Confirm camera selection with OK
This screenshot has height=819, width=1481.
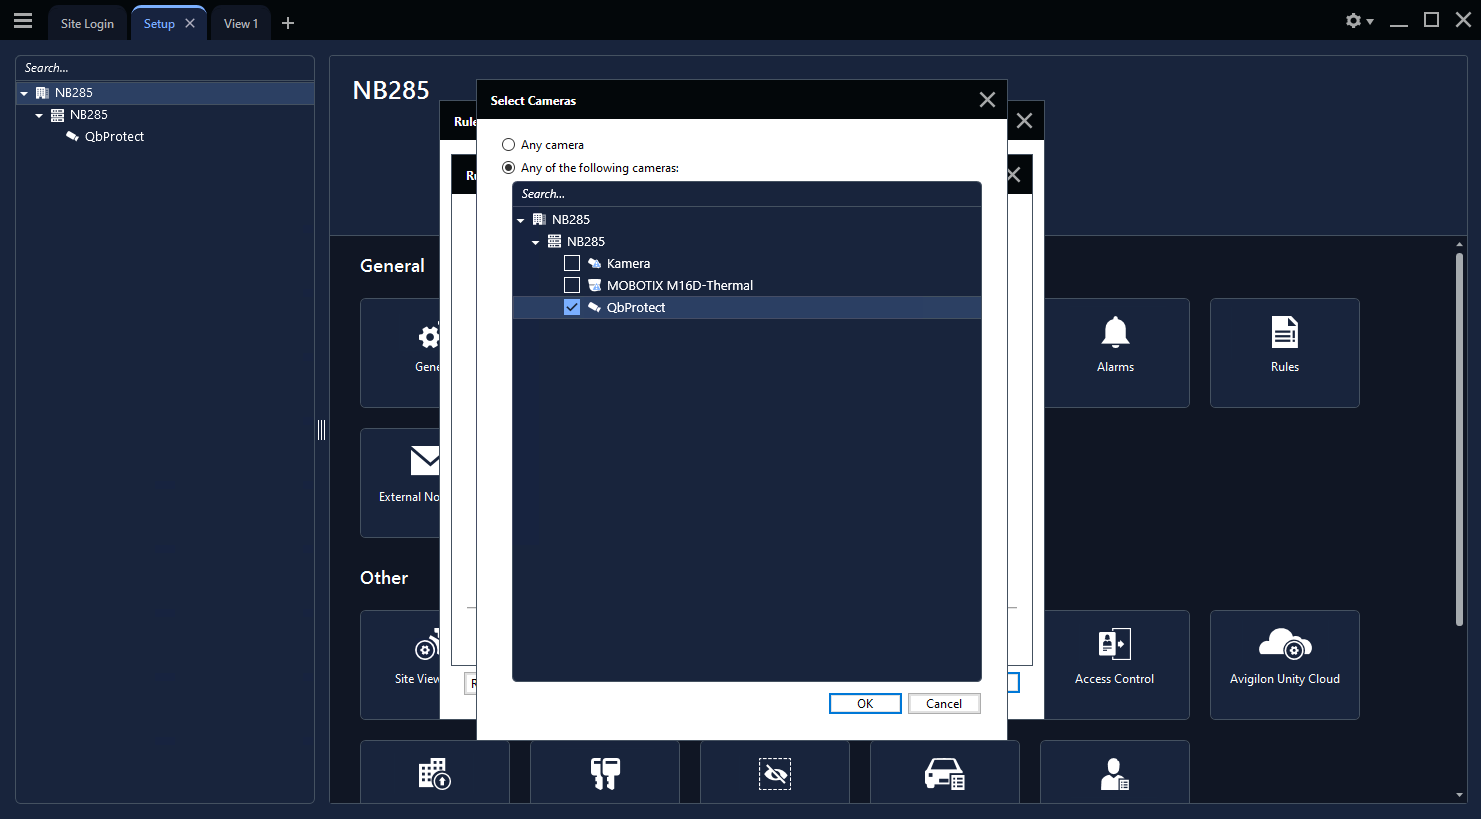(x=865, y=704)
